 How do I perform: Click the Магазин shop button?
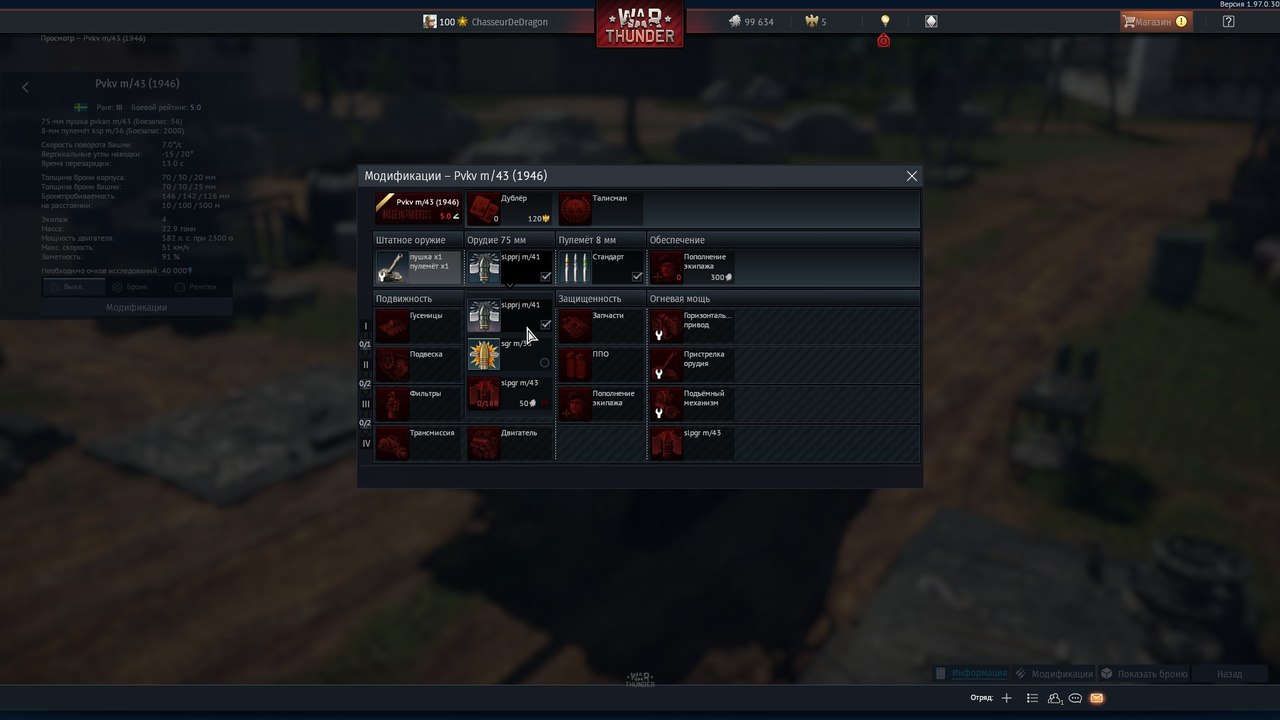(x=1155, y=21)
